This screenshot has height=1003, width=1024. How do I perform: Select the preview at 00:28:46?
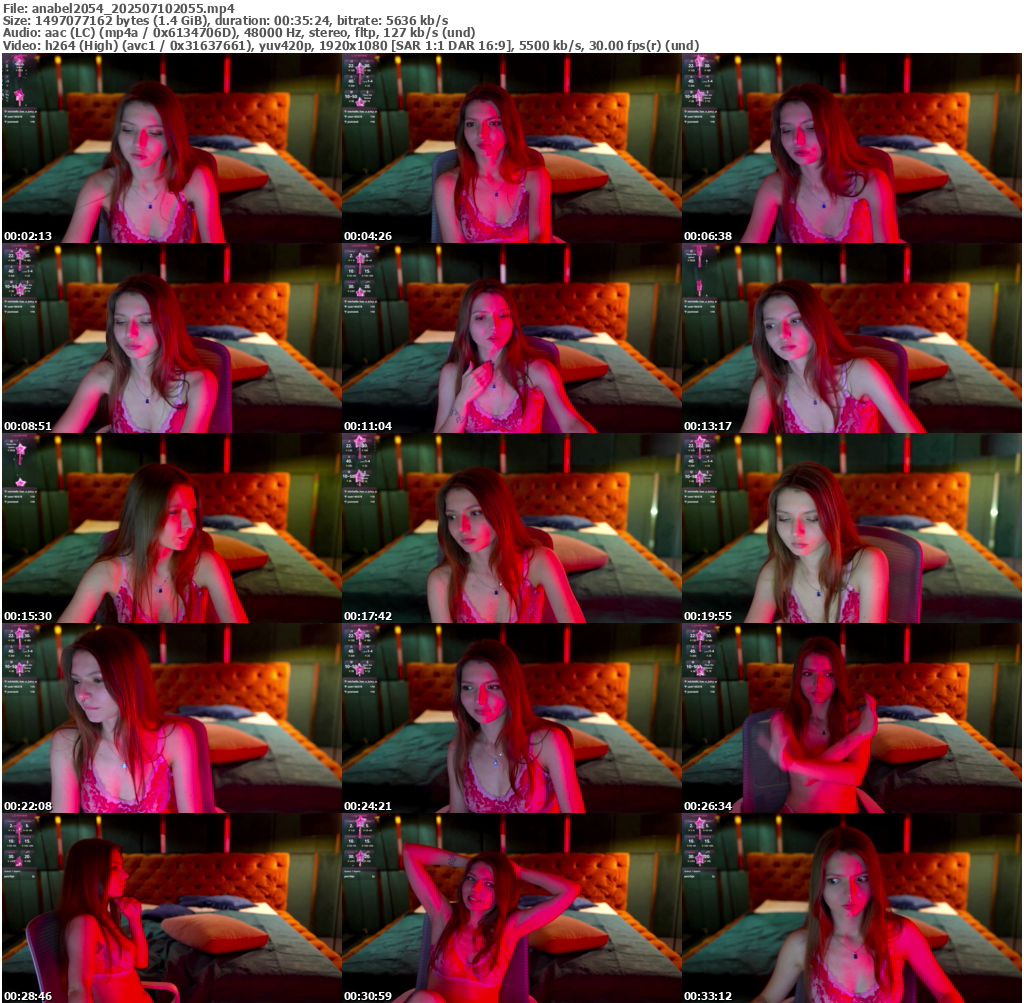171,908
